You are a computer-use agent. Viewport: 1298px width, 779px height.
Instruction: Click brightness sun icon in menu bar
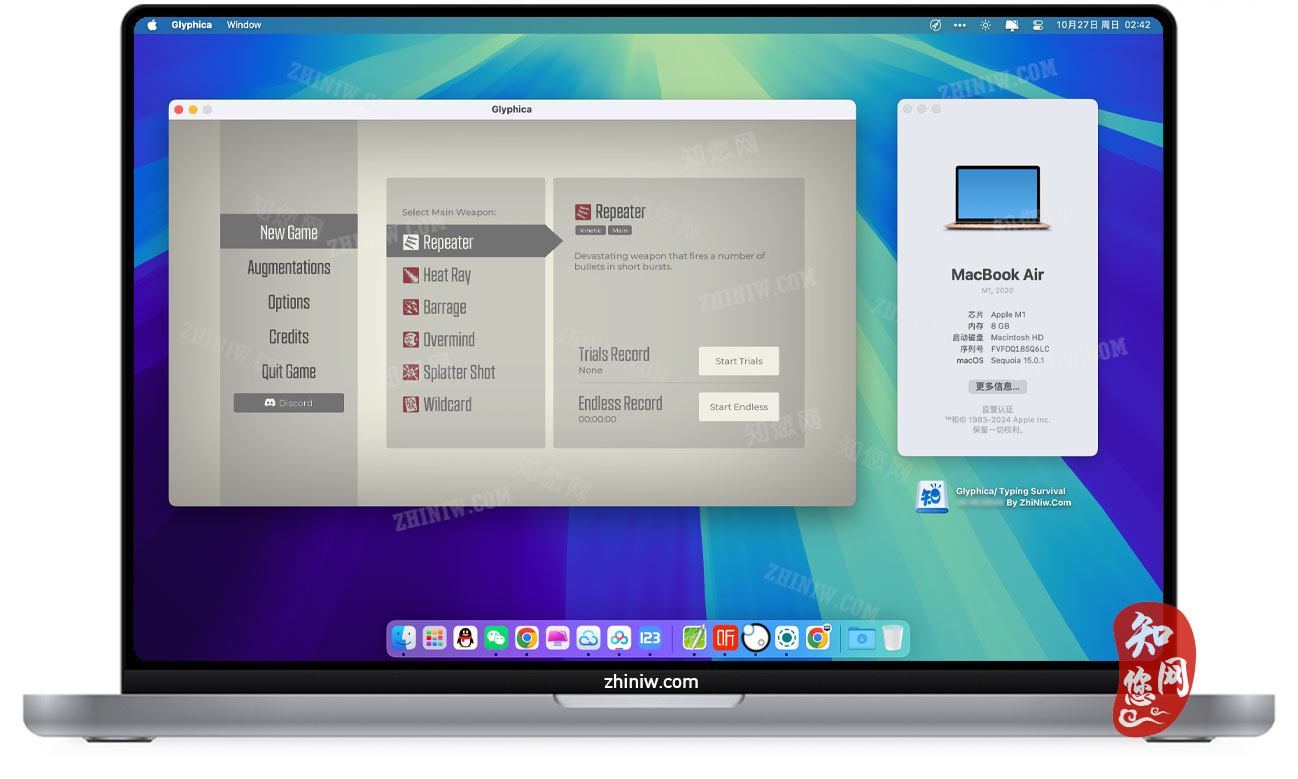coord(986,25)
